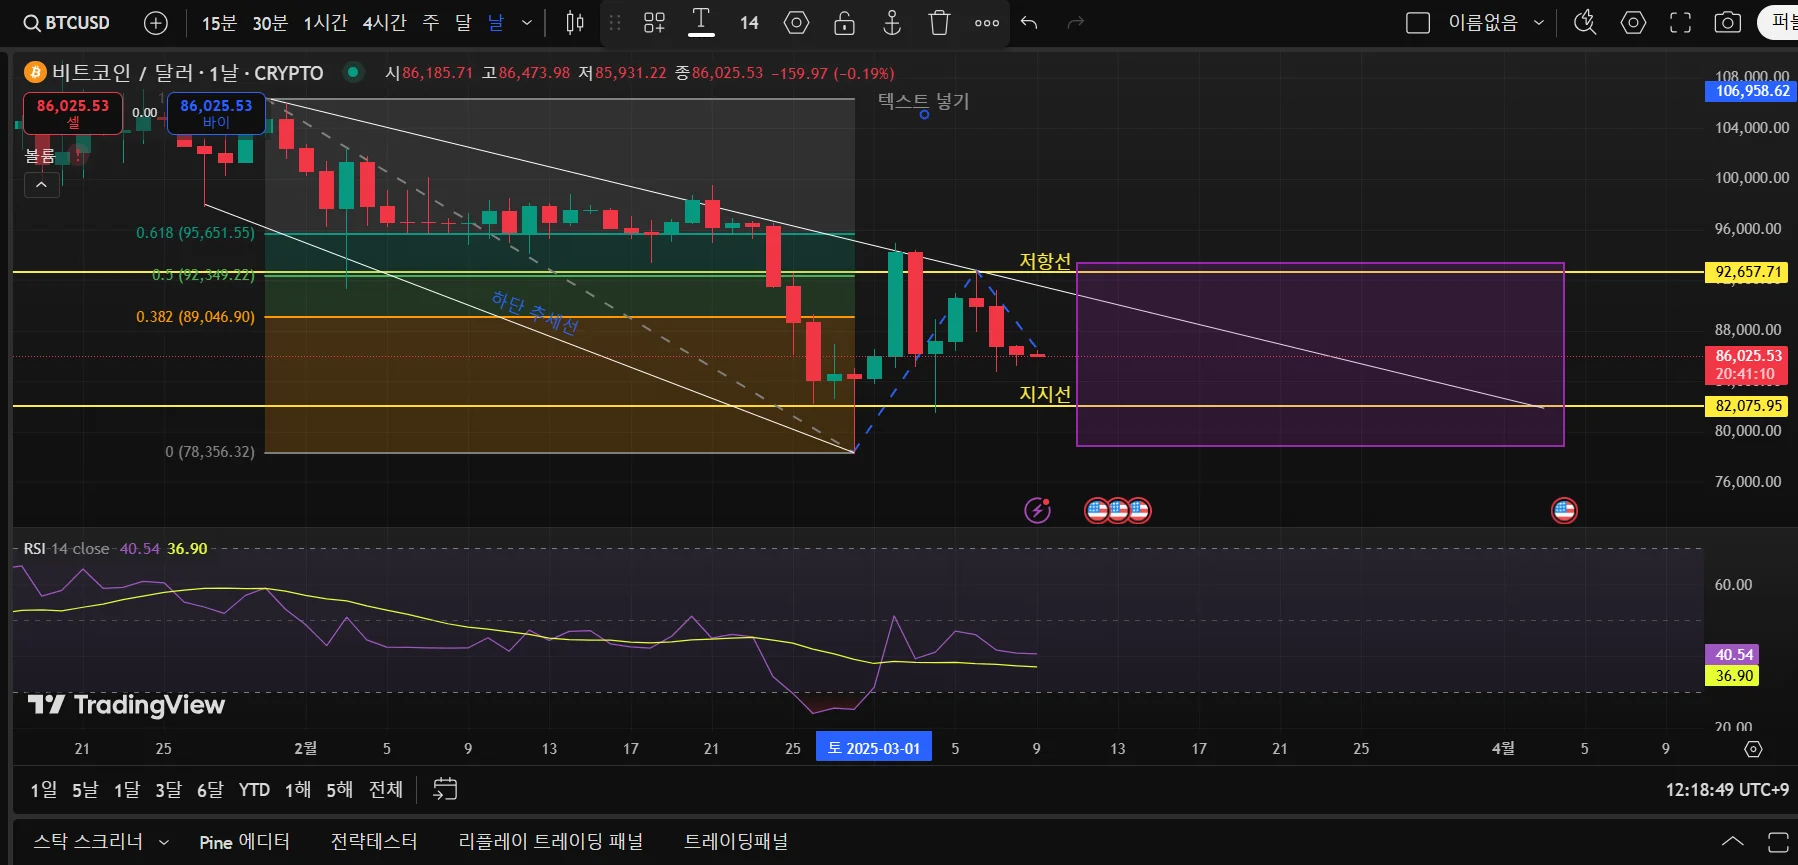
Task: Choose the 주 (weekly) timeframe
Action: (x=431, y=22)
